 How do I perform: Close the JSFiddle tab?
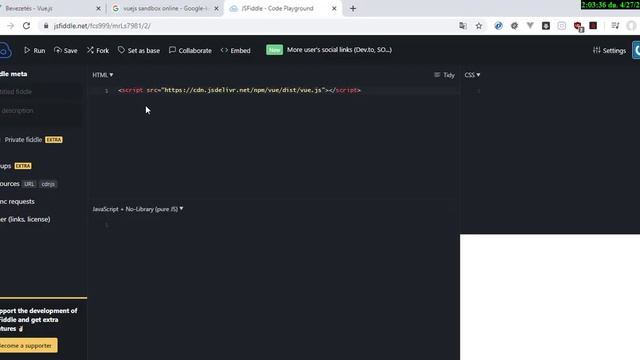point(334,8)
